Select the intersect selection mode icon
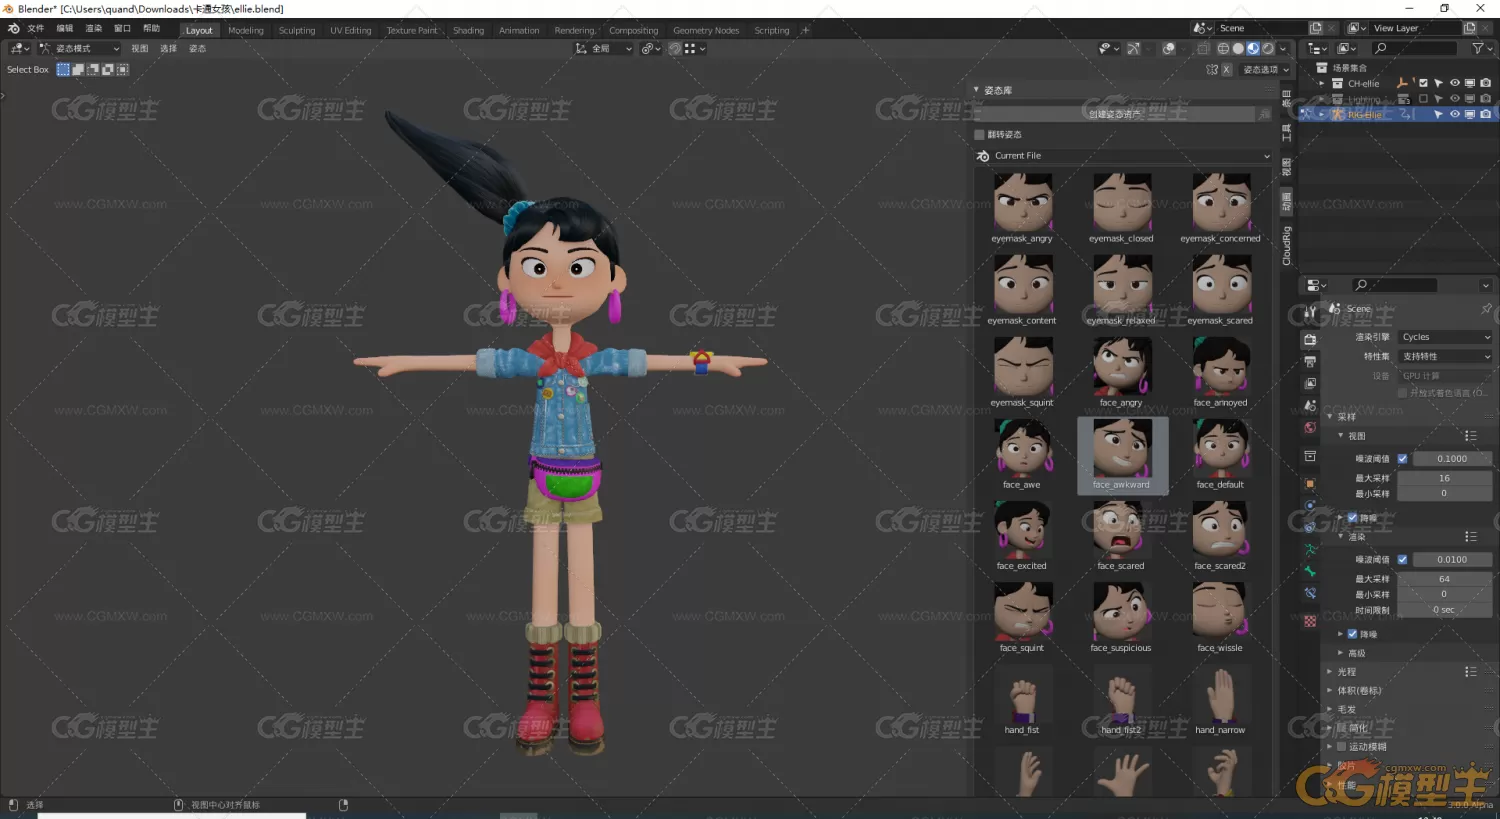Image resolution: width=1500 pixels, height=819 pixels. tap(123, 70)
